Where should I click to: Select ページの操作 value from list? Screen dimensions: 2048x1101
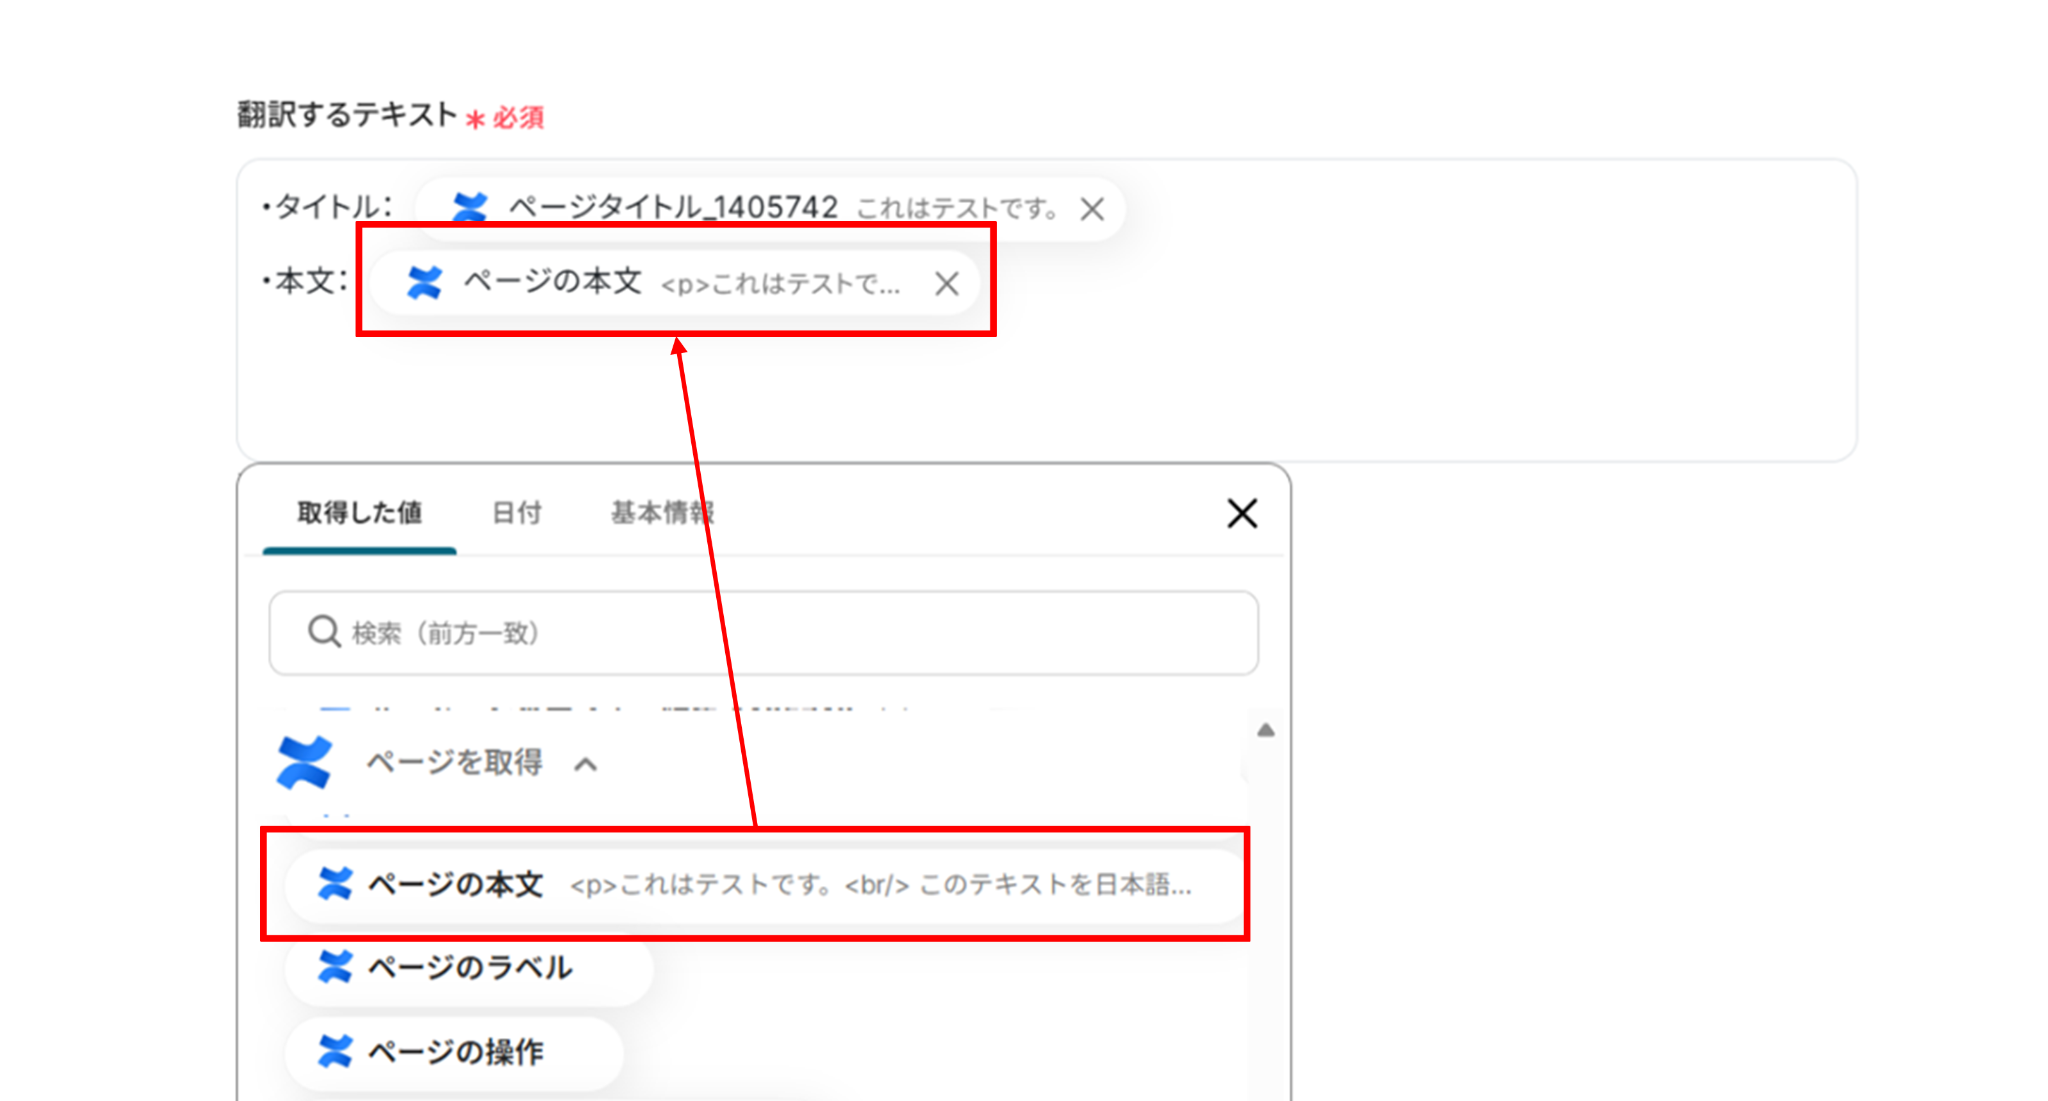click(x=456, y=1052)
